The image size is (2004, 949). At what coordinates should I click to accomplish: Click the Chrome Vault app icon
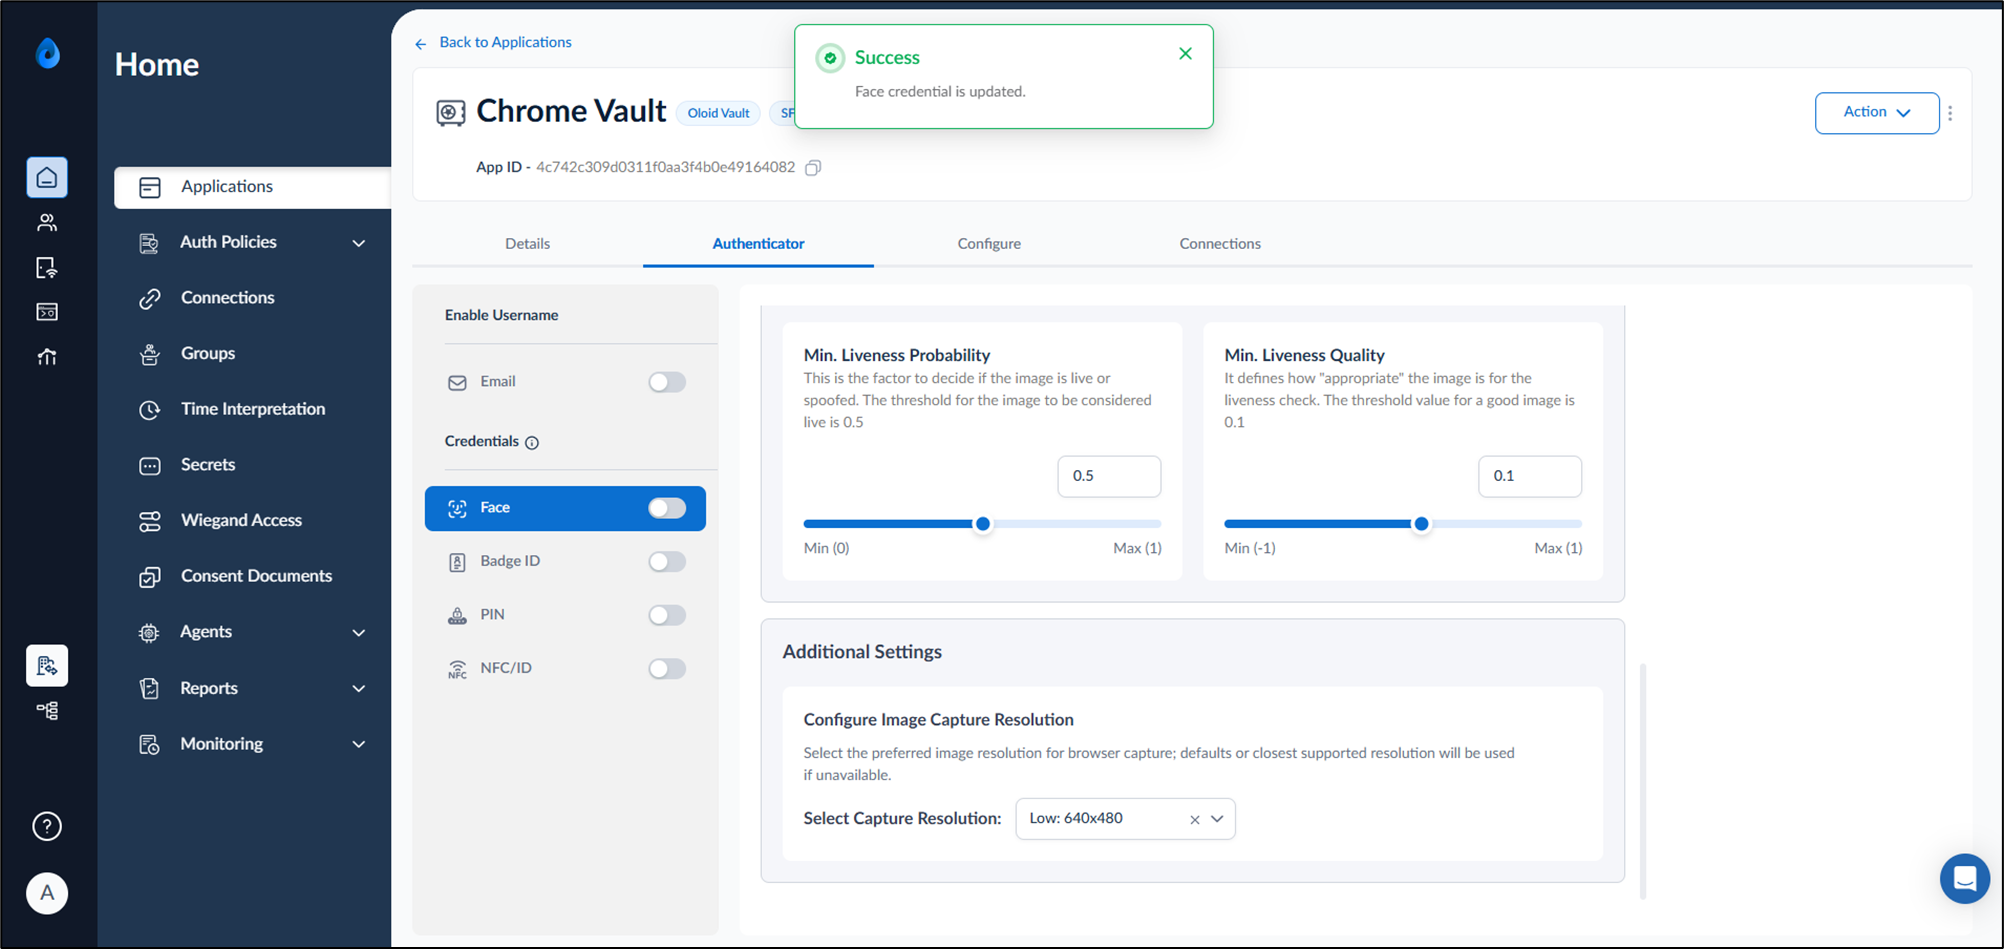(x=451, y=113)
